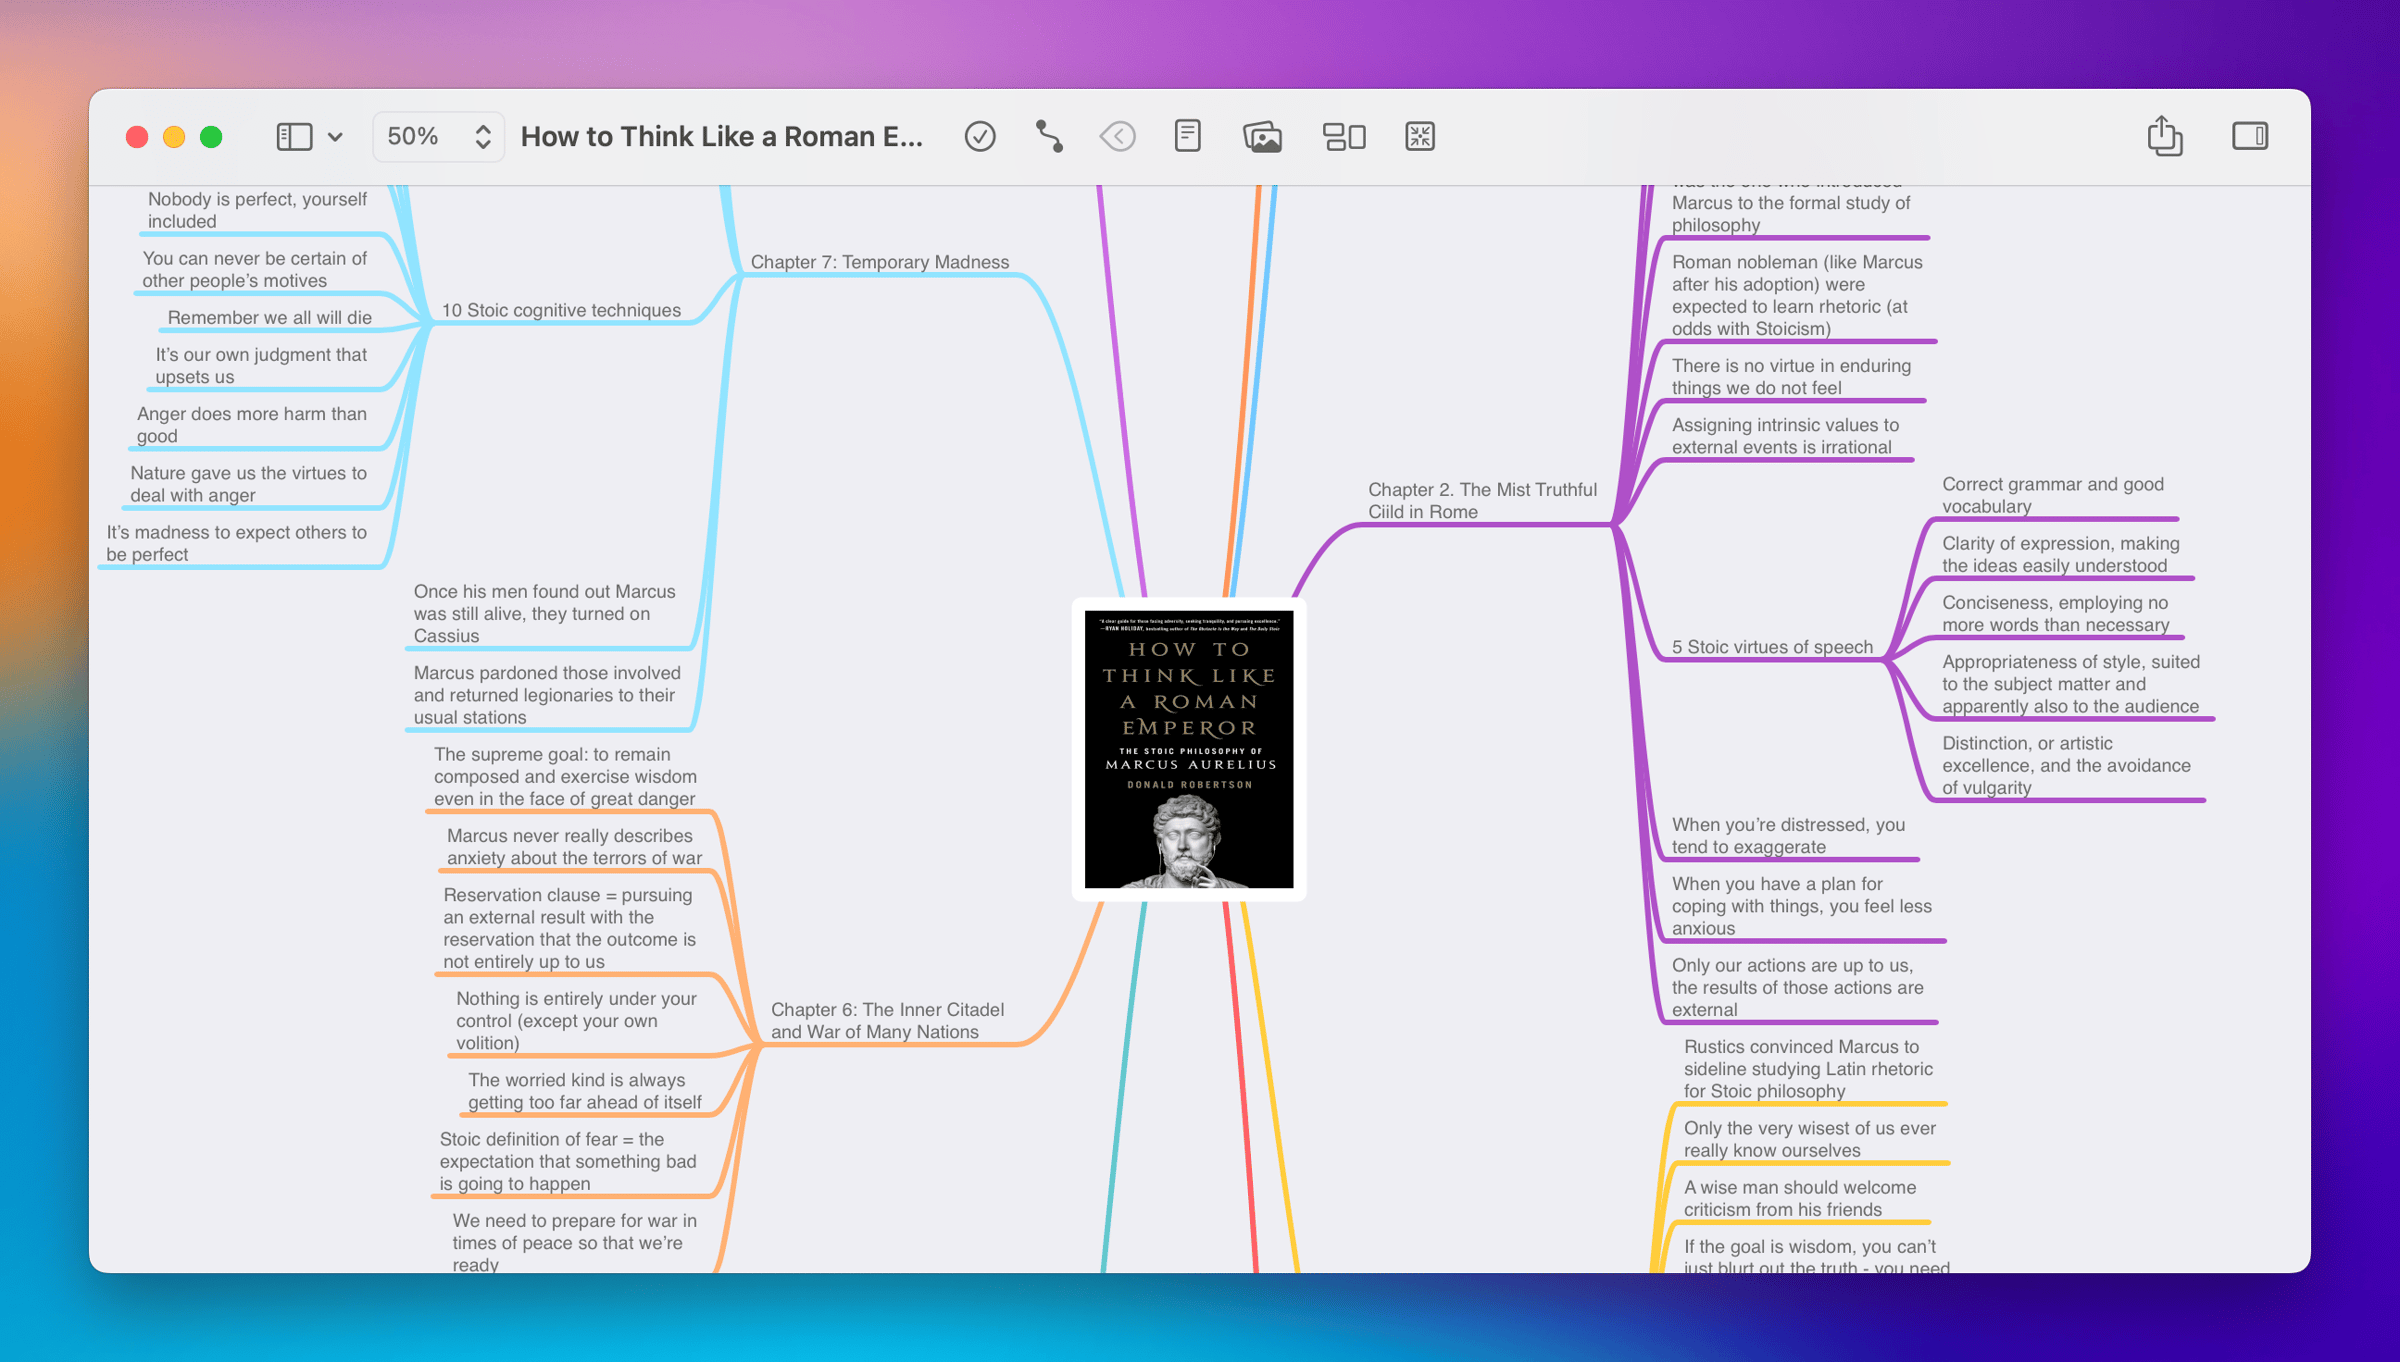Select node Nobody is perfect, yourself included

click(x=257, y=210)
